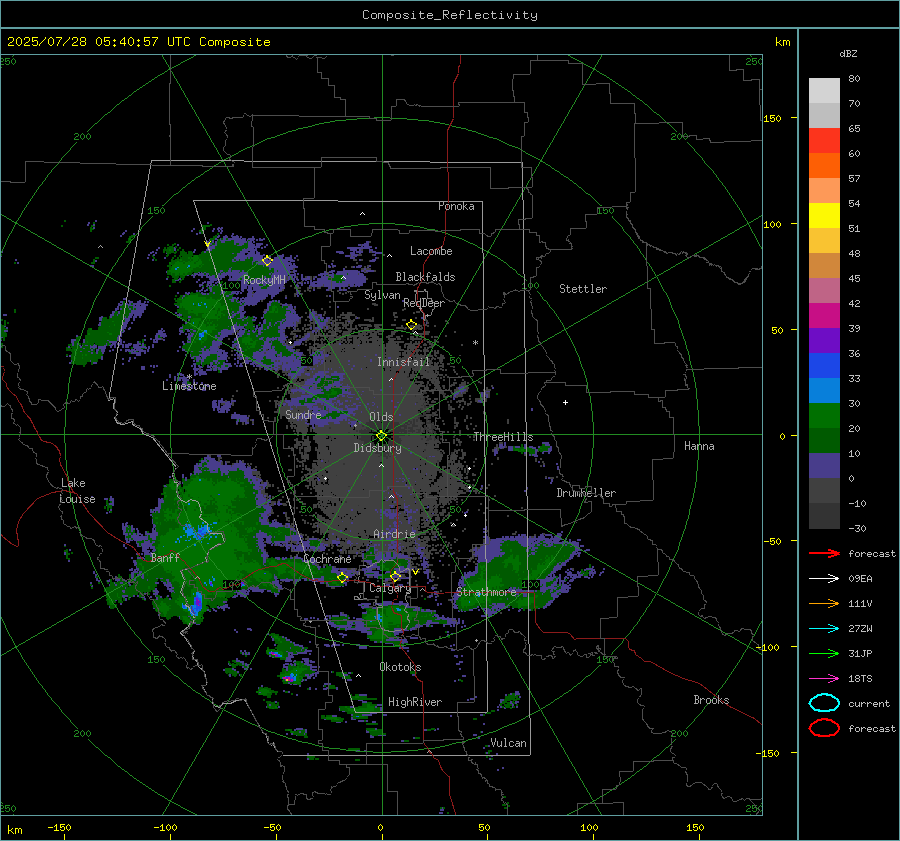This screenshot has height=841, width=900.
Task: Click the Okotoks city label
Action: [x=400, y=667]
